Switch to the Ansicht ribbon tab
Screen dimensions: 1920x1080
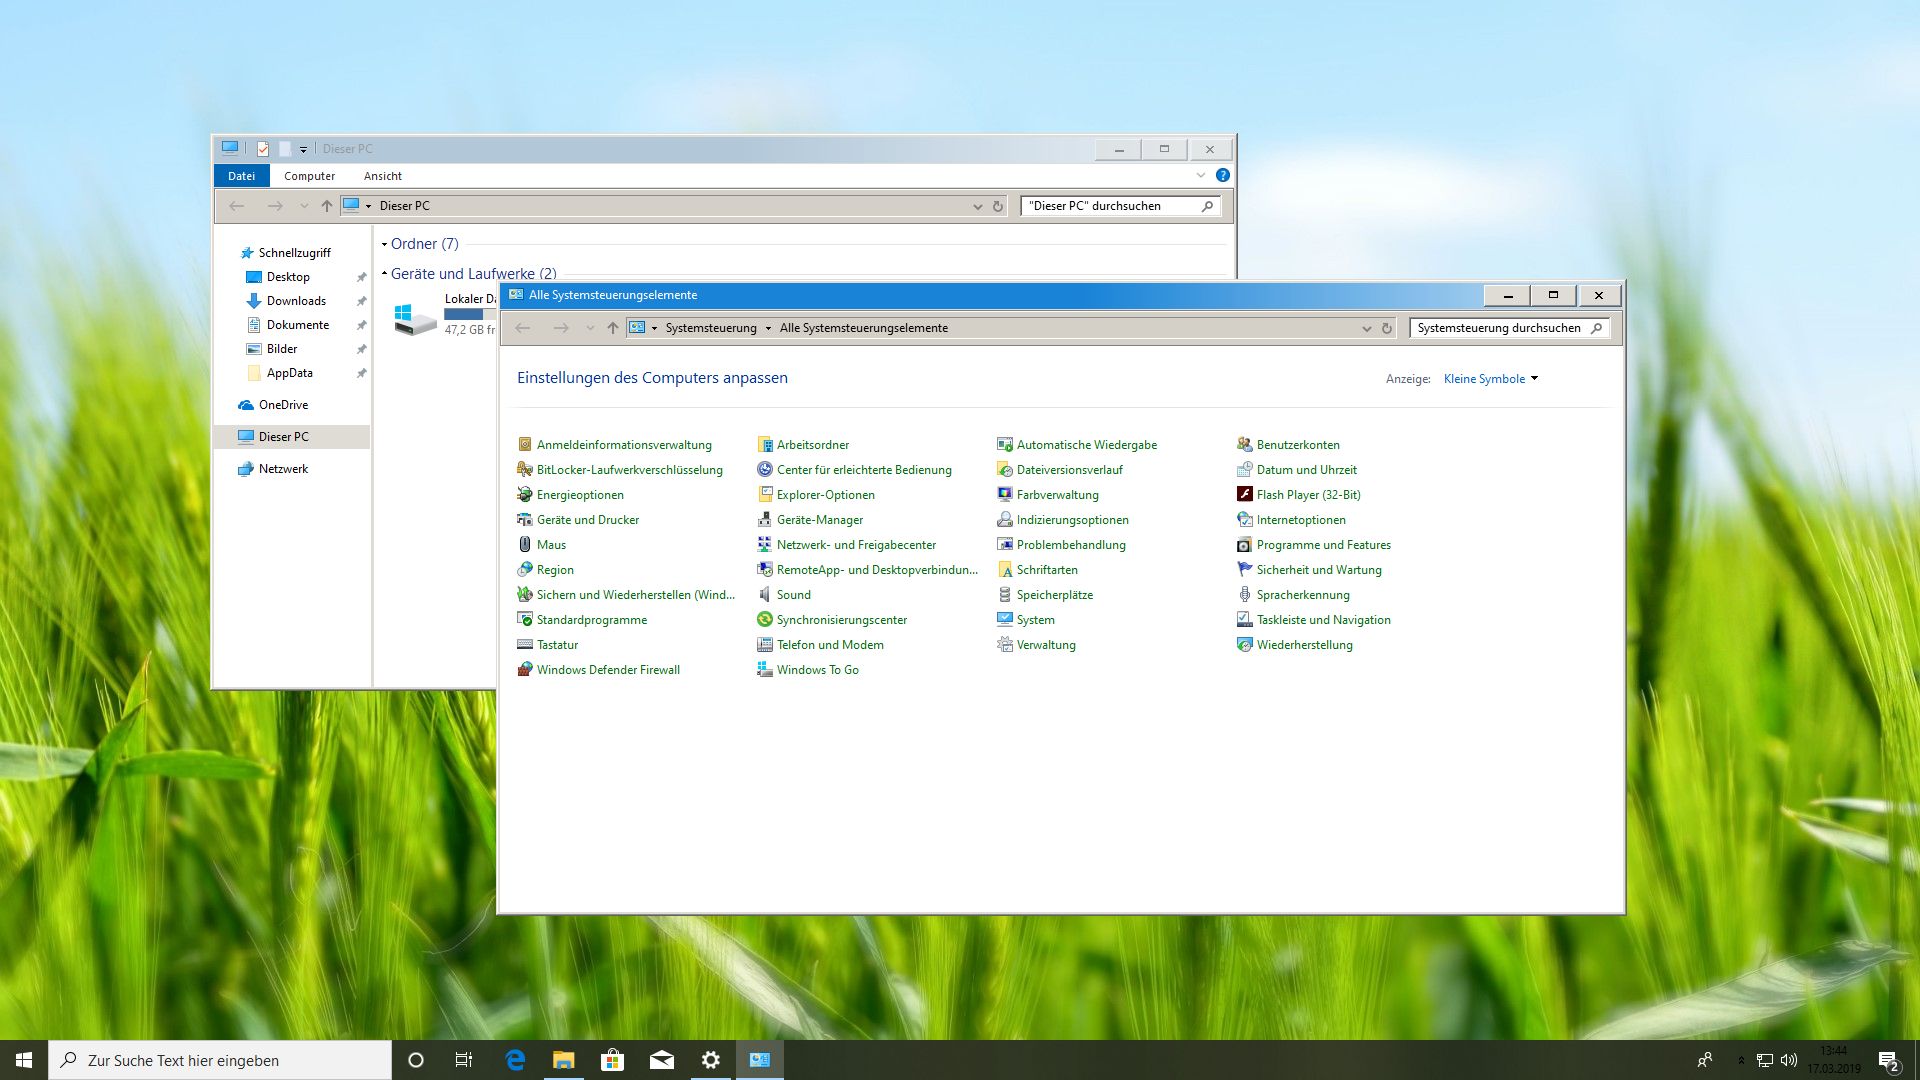[383, 176]
